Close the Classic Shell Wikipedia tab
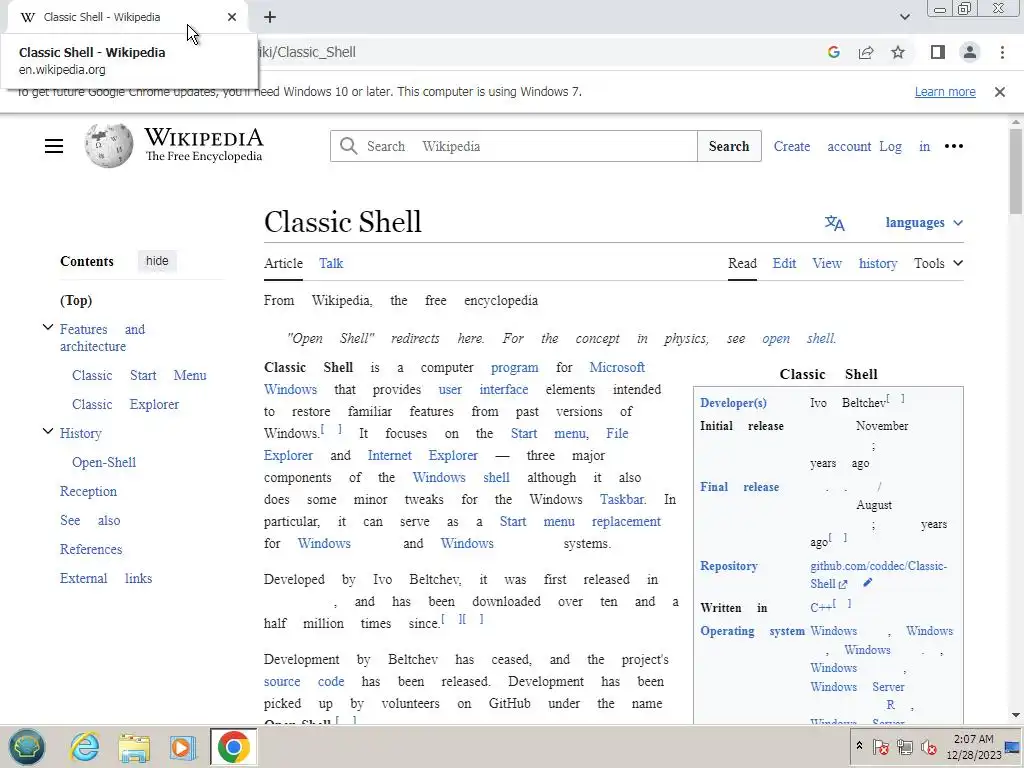 [x=232, y=17]
